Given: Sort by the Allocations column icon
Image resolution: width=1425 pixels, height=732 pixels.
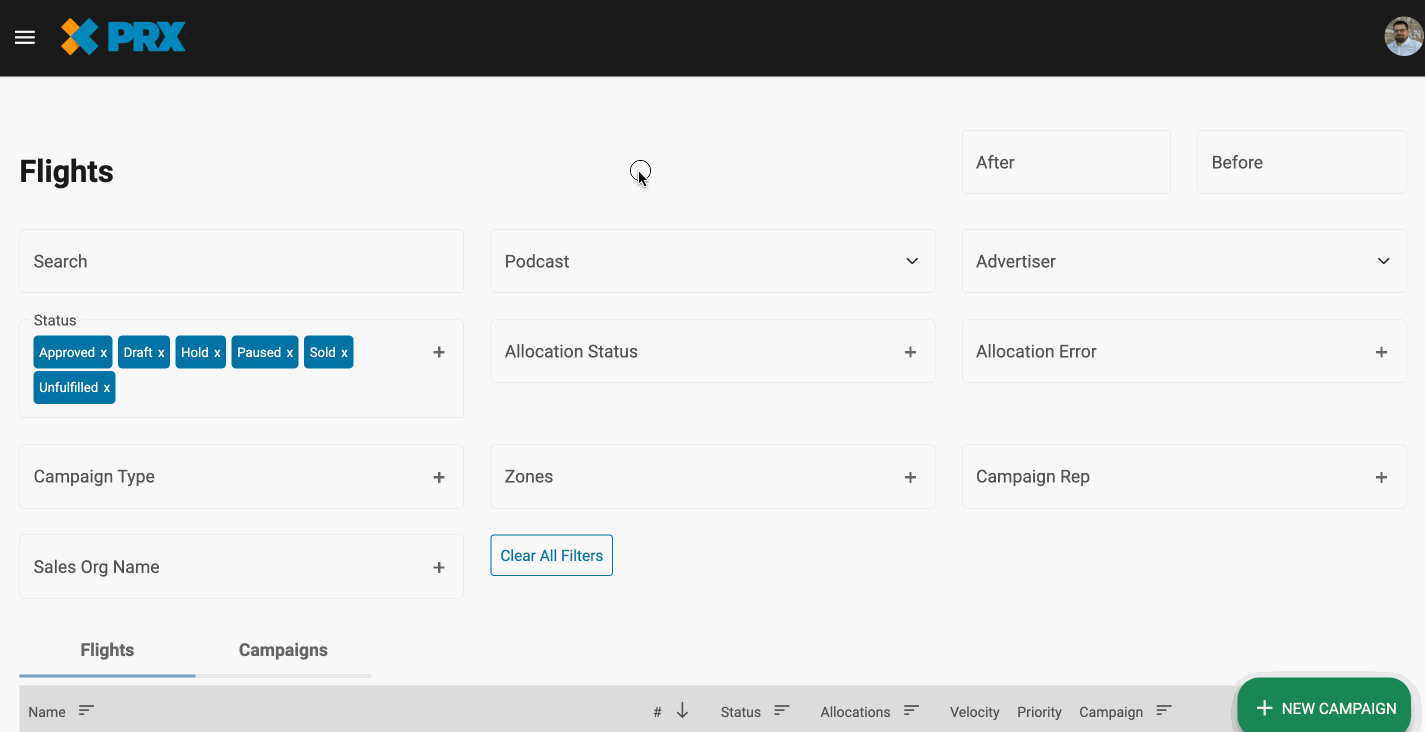Looking at the screenshot, I should [911, 710].
